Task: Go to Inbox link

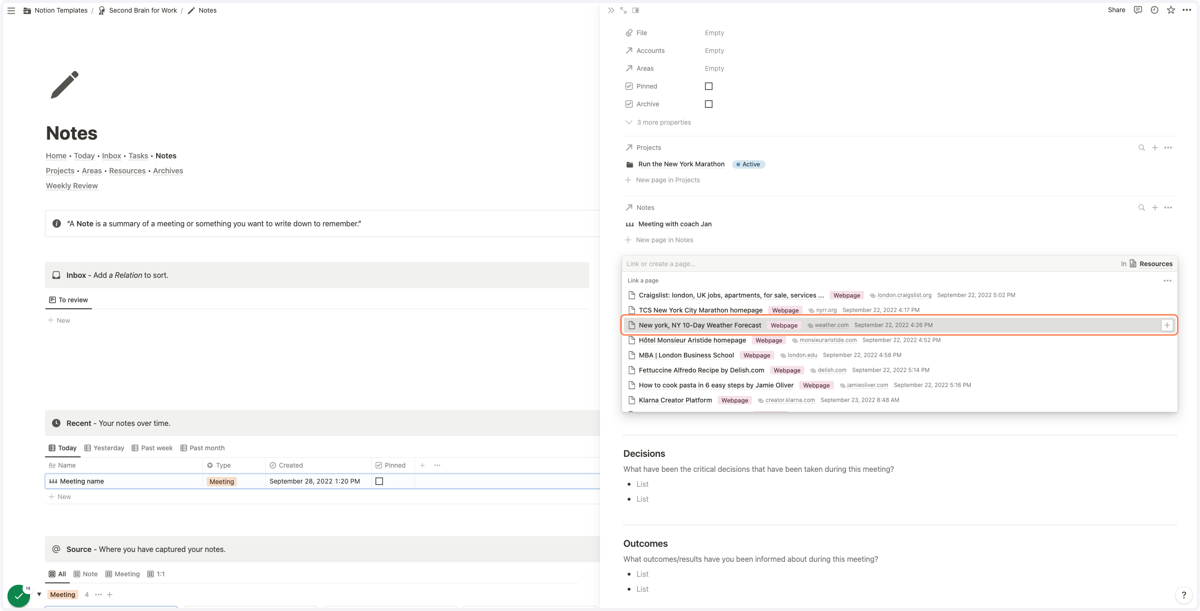Action: (x=111, y=156)
